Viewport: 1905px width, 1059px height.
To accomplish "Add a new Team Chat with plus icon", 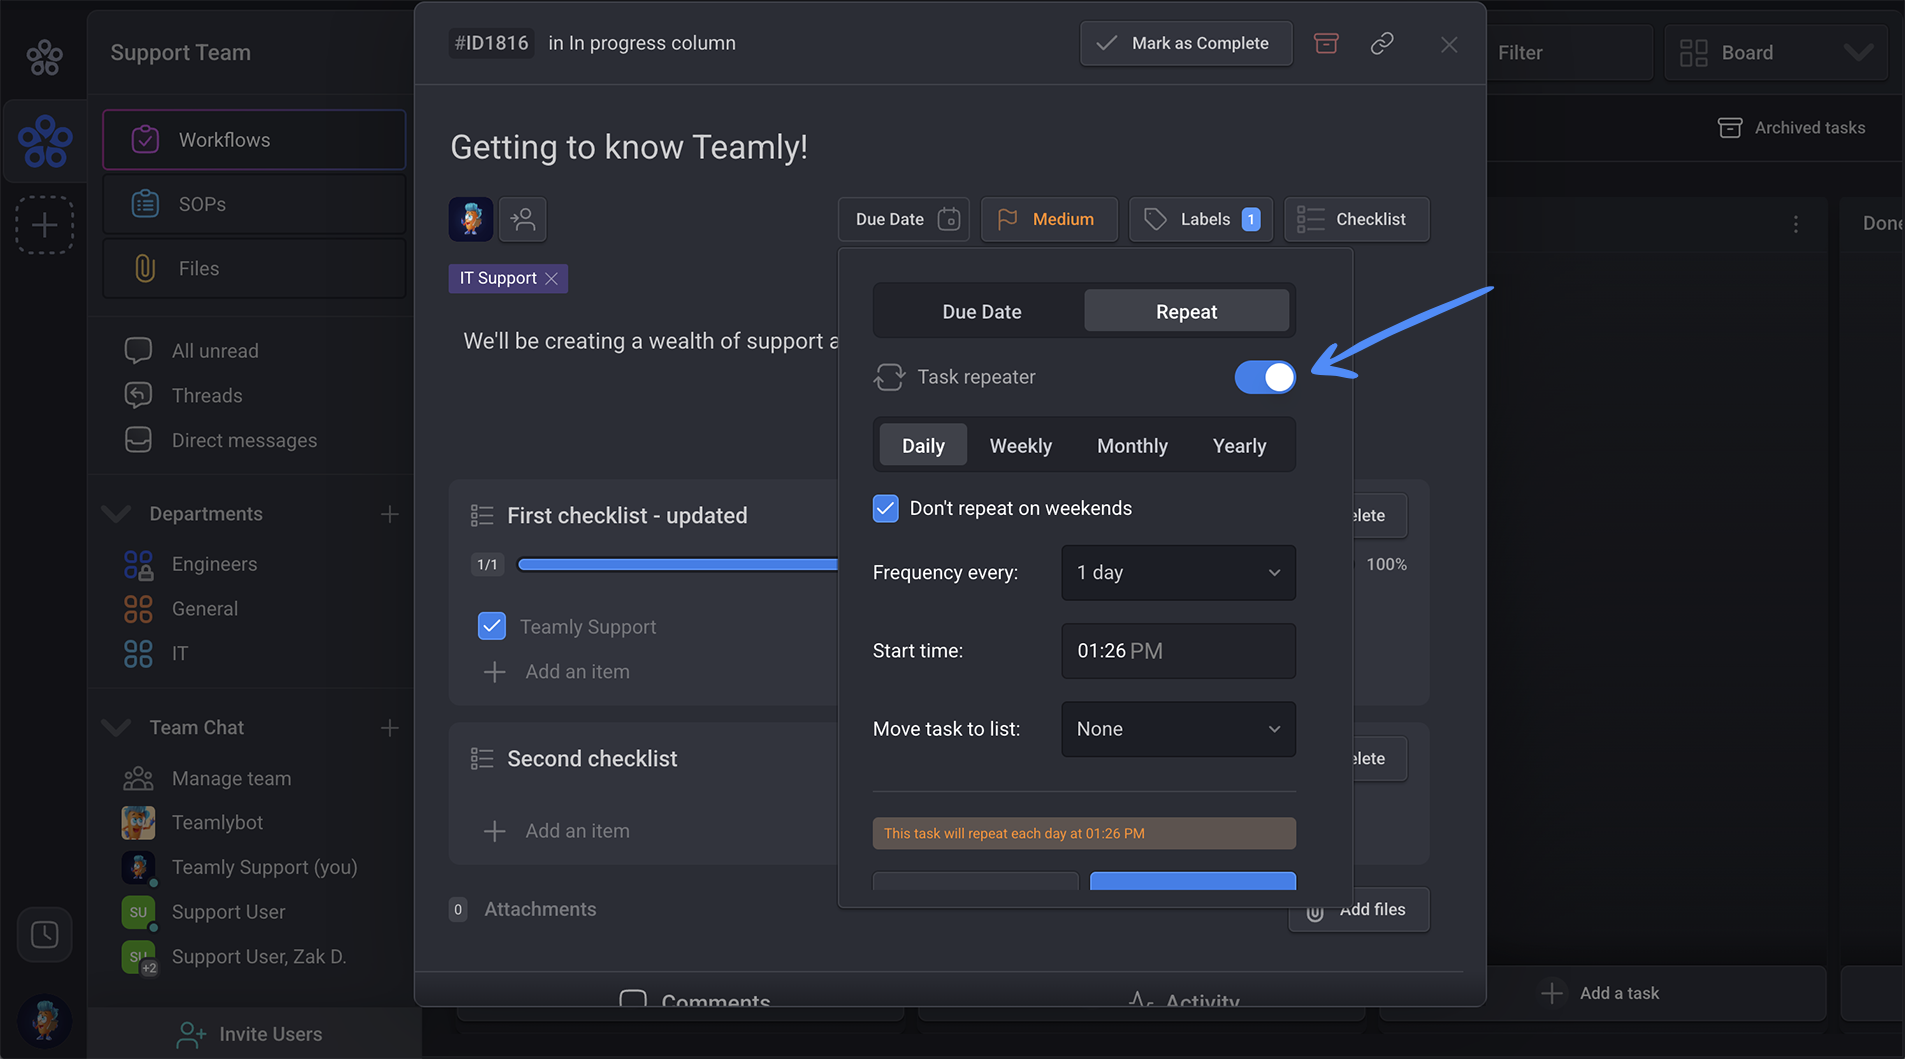I will tap(390, 728).
